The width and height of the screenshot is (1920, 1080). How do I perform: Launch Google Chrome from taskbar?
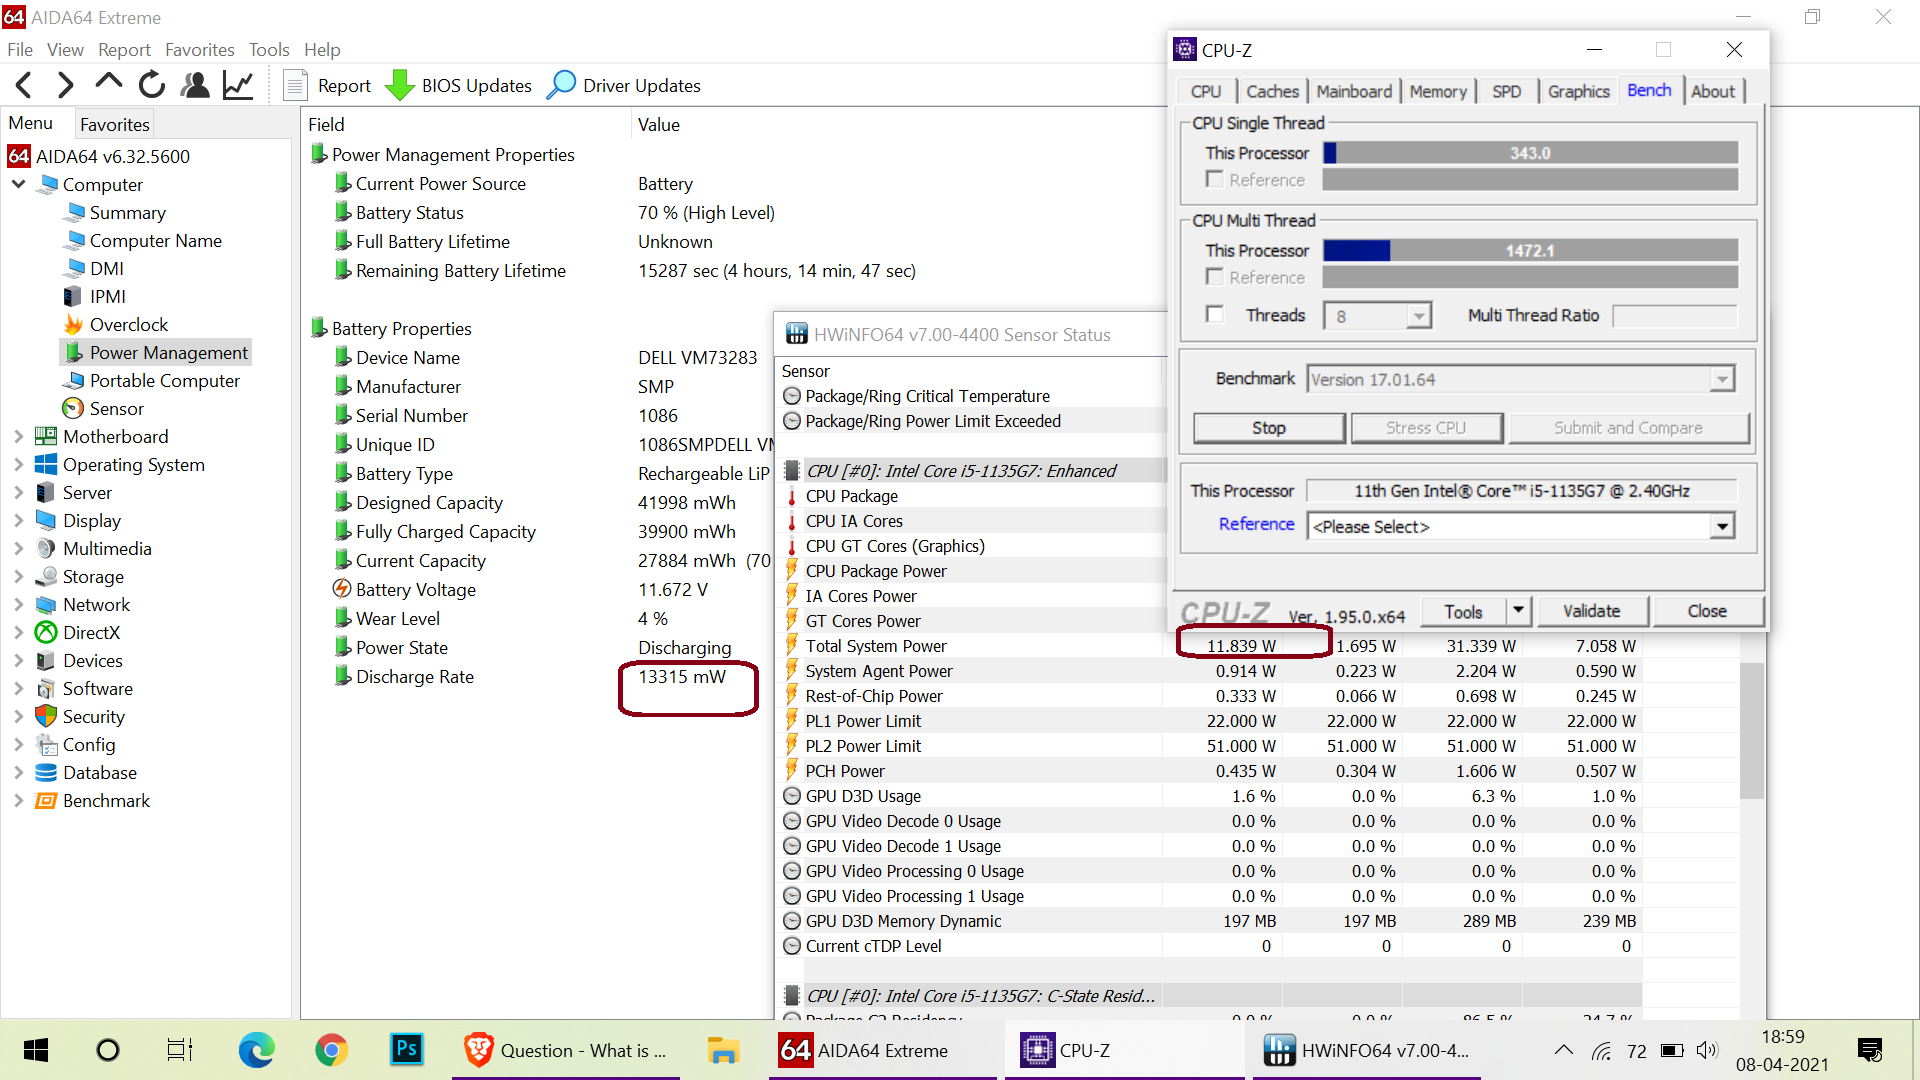(x=332, y=1050)
